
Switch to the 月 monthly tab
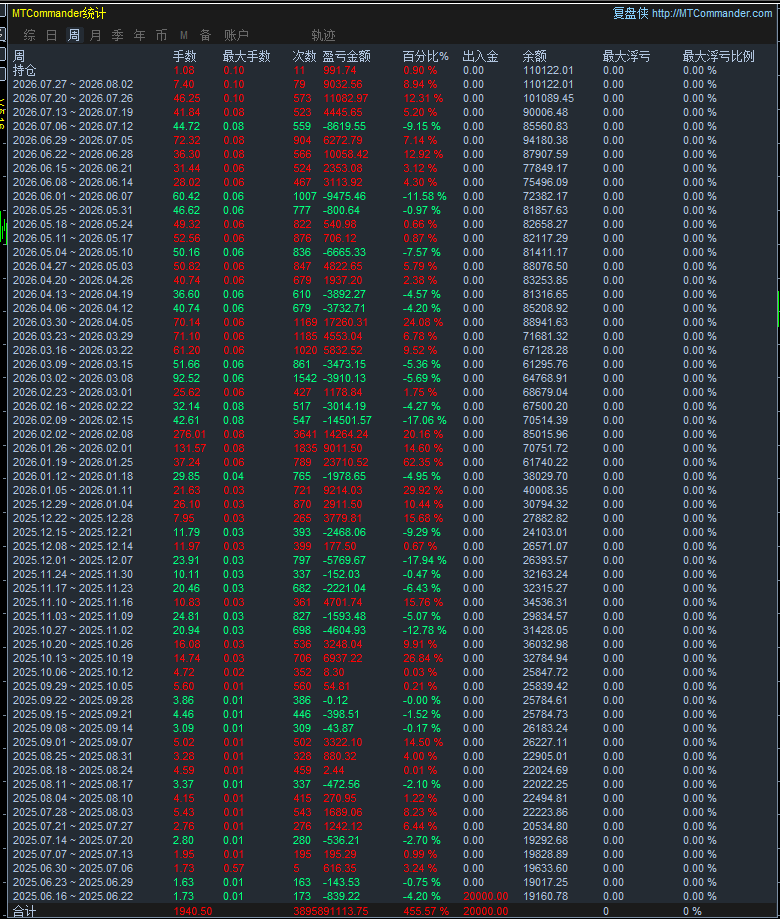[96, 35]
